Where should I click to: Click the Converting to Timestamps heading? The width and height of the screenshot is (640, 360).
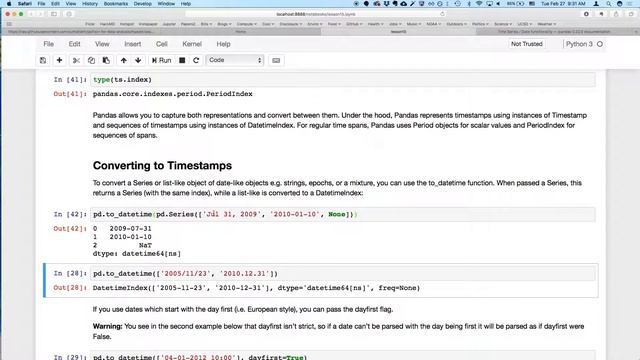162,165
